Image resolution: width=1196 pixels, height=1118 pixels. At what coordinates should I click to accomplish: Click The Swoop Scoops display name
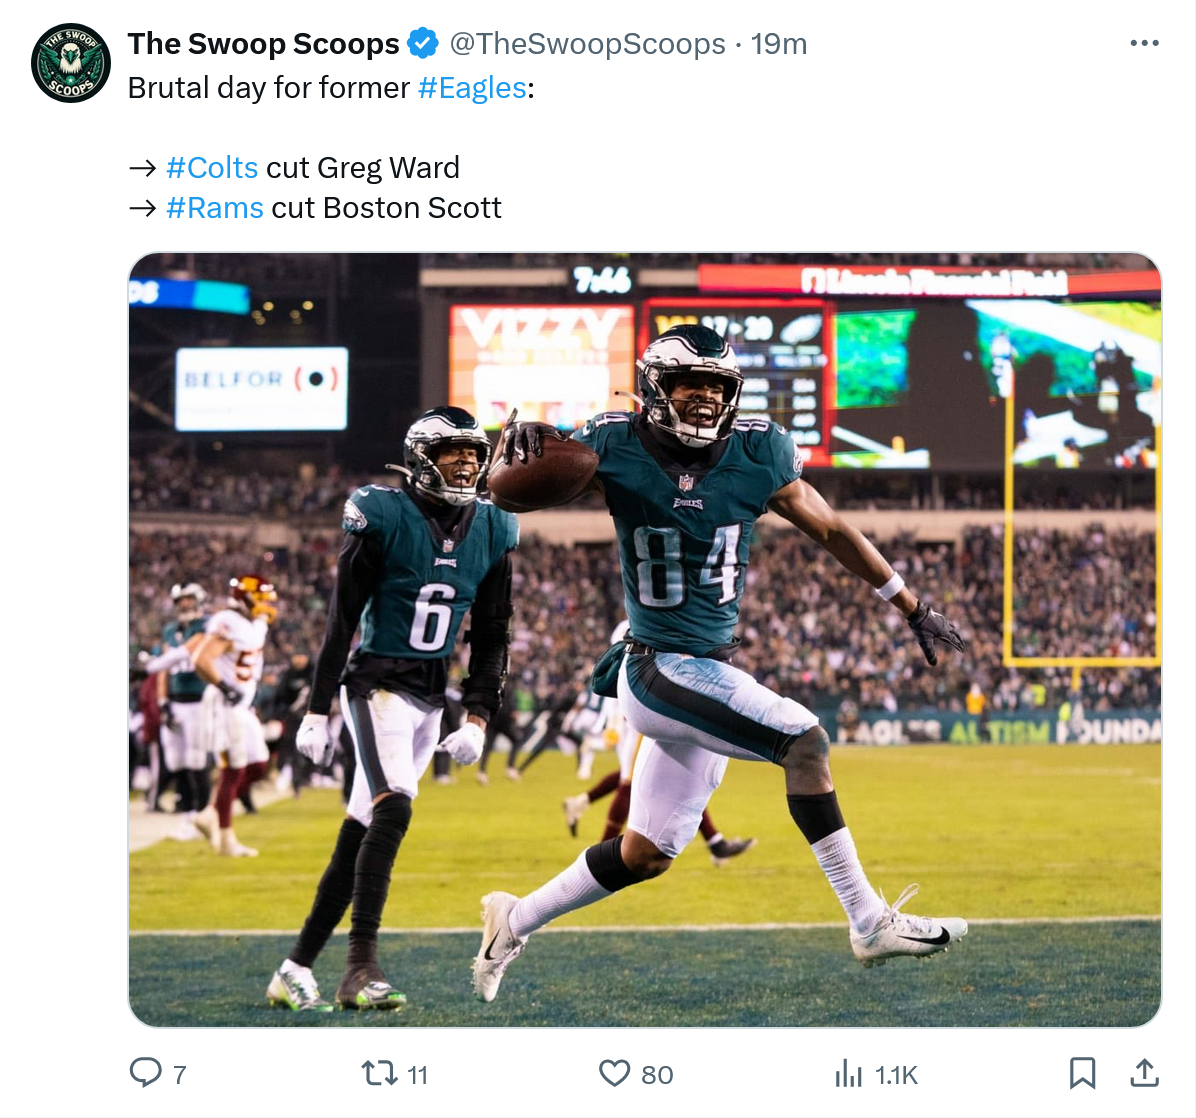[x=264, y=44]
